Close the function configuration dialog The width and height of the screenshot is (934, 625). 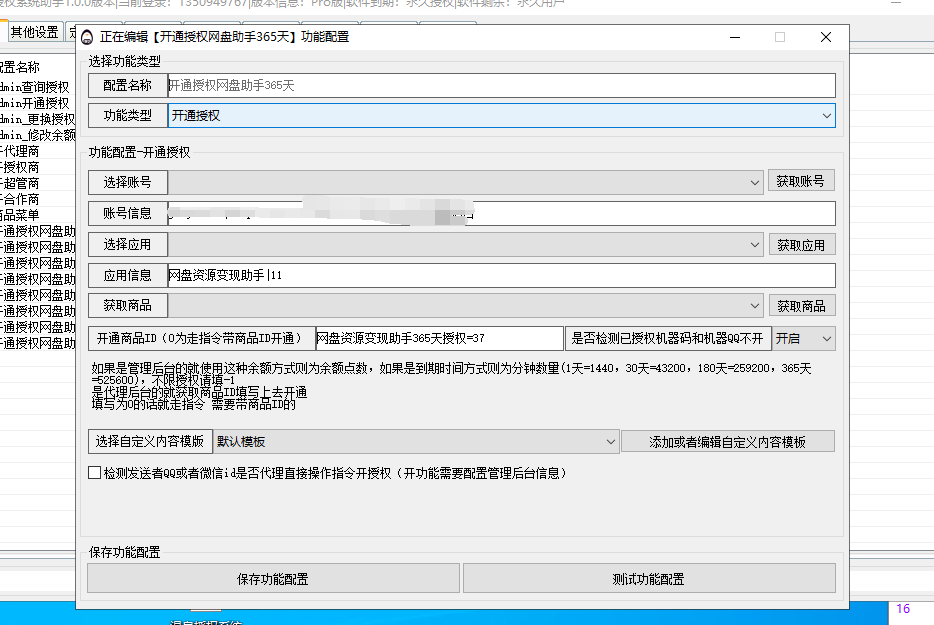(x=825, y=37)
